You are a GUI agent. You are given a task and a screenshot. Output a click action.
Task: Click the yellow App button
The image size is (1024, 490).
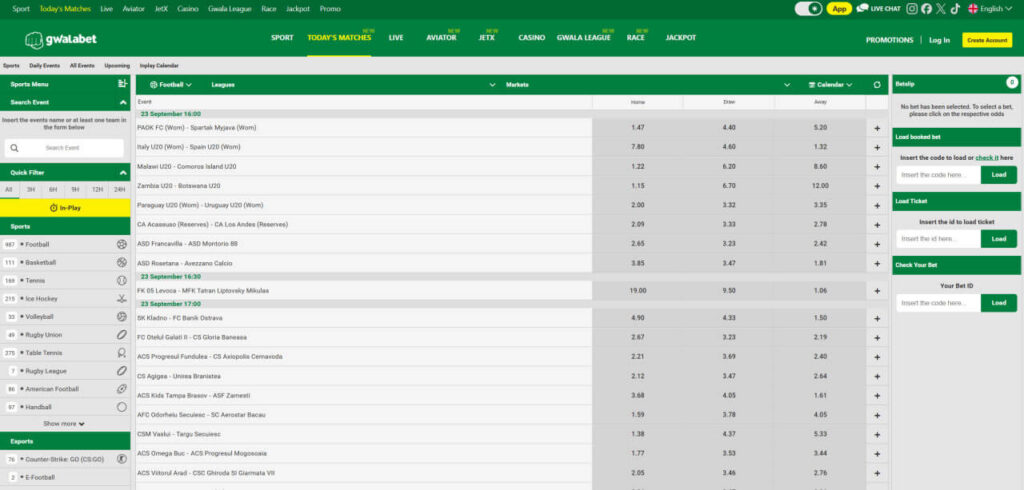(839, 8)
